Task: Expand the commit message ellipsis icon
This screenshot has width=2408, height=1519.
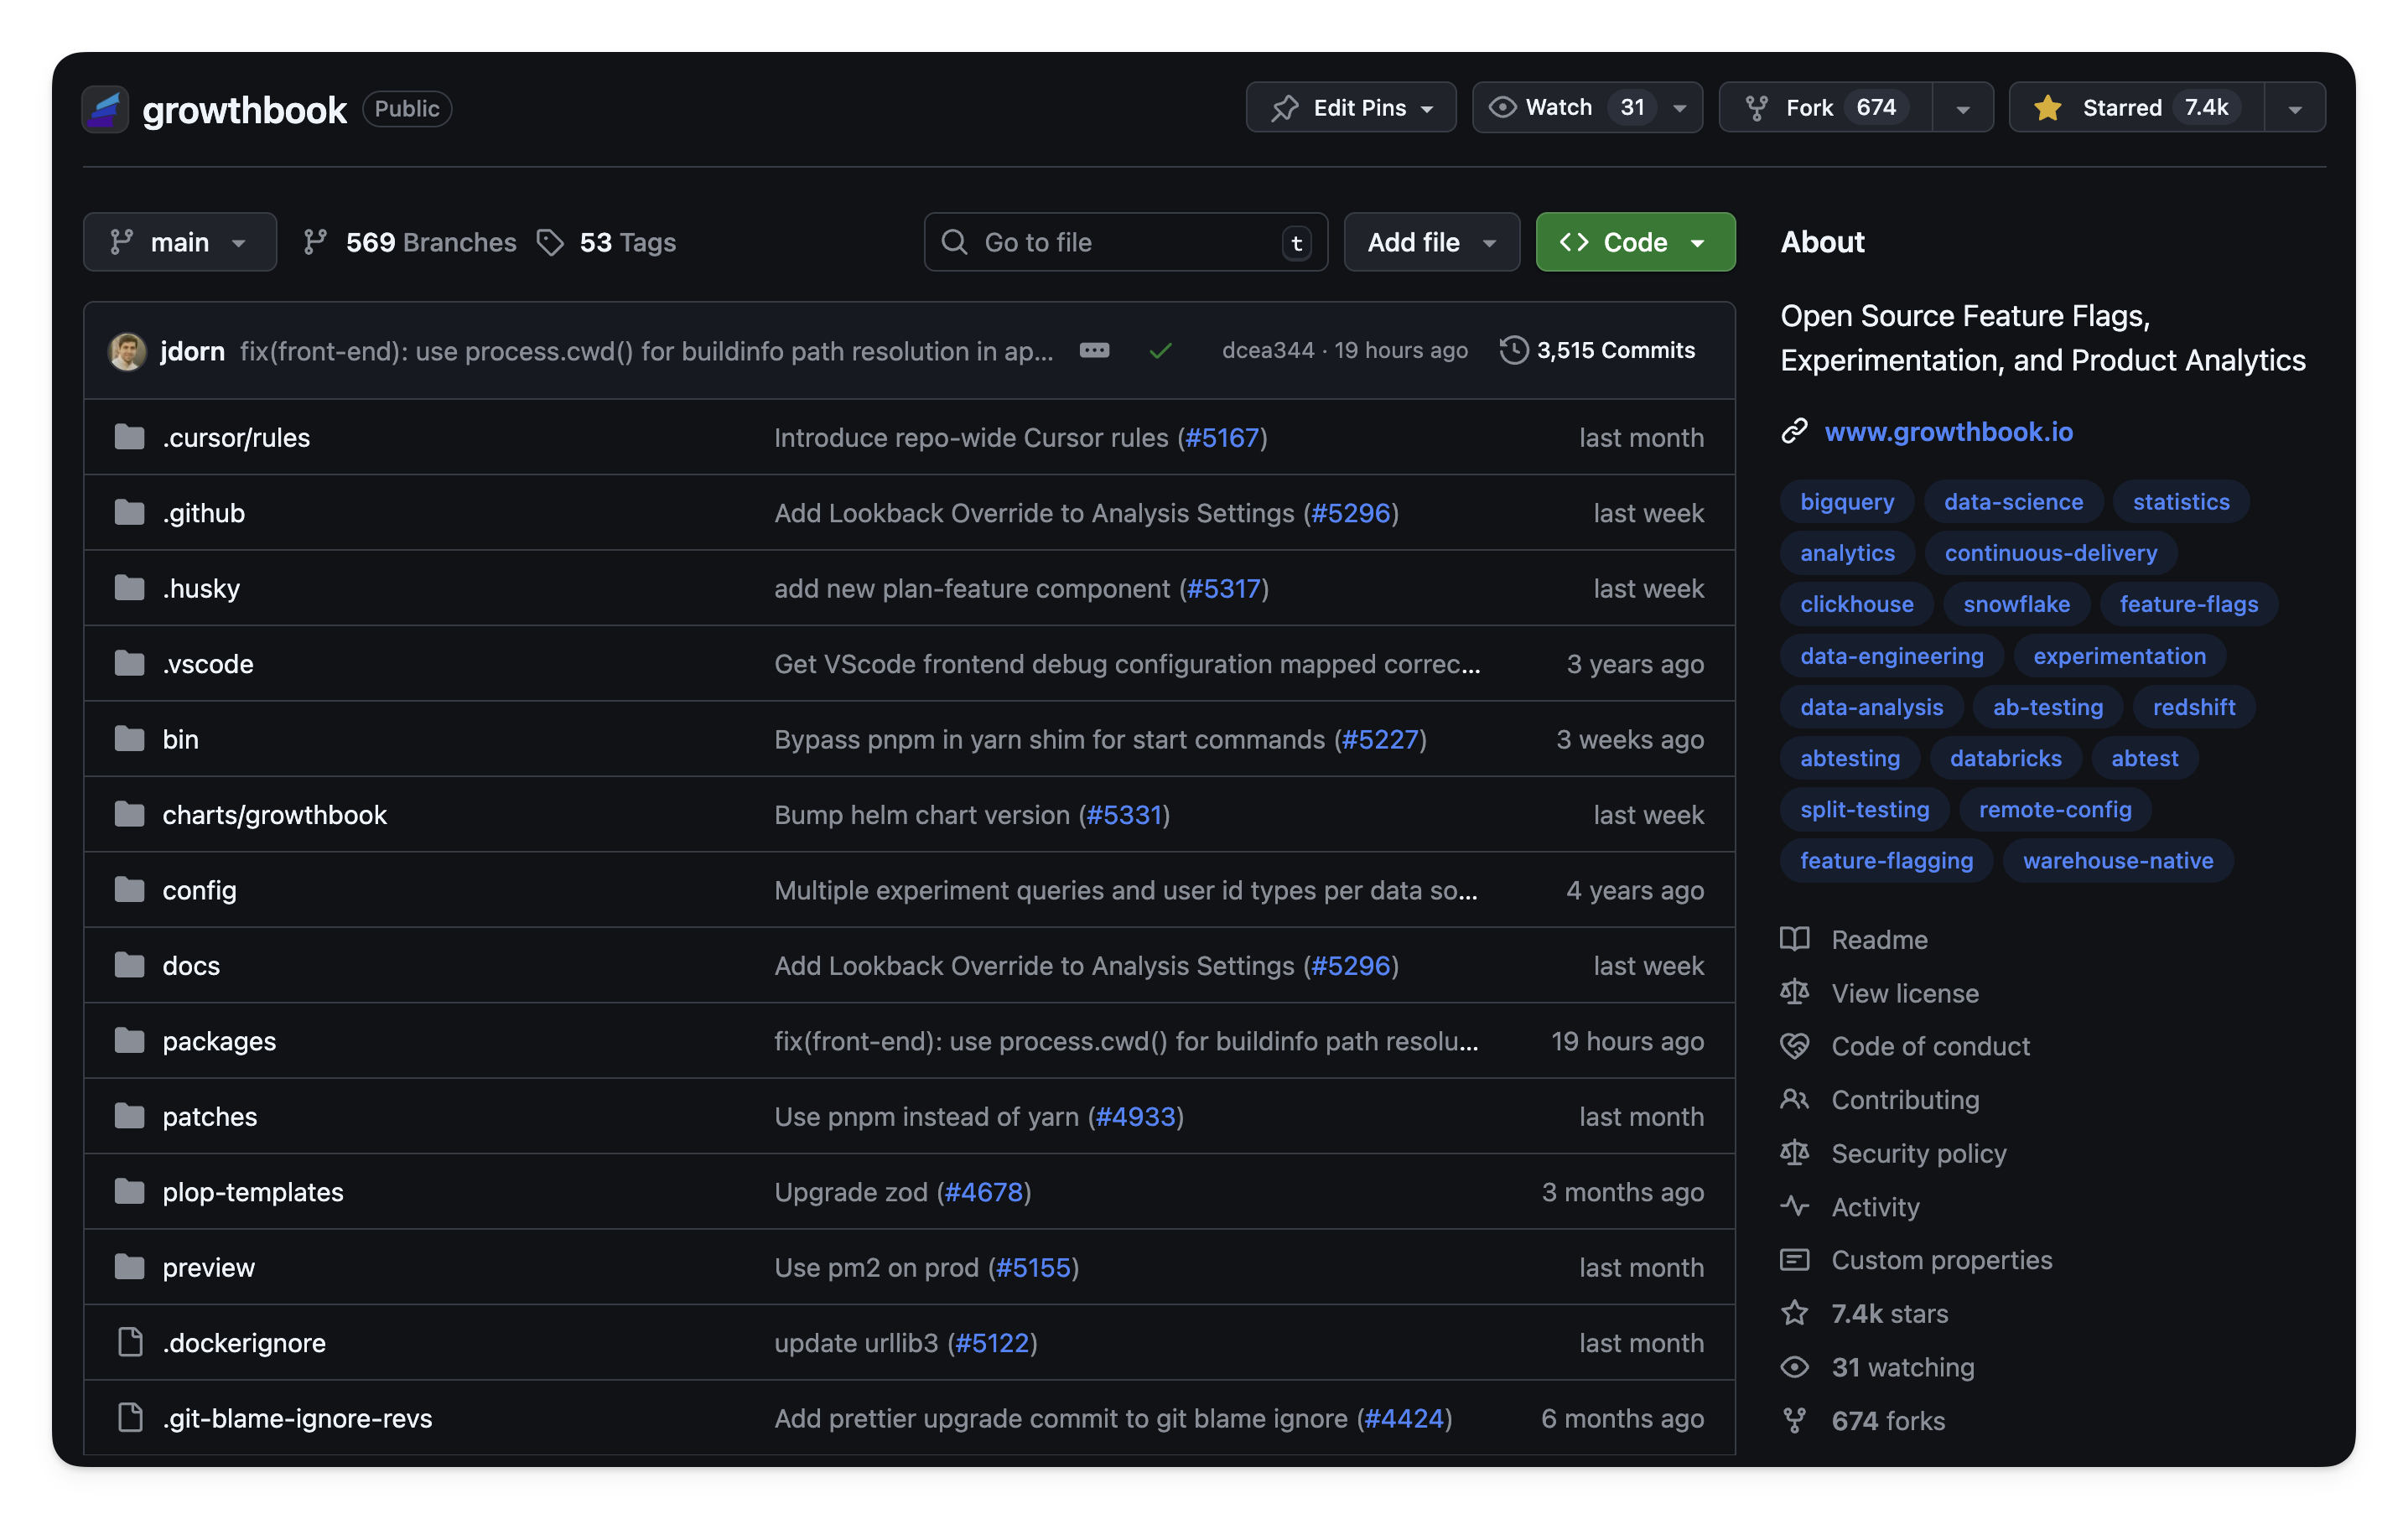Action: pos(1094,351)
